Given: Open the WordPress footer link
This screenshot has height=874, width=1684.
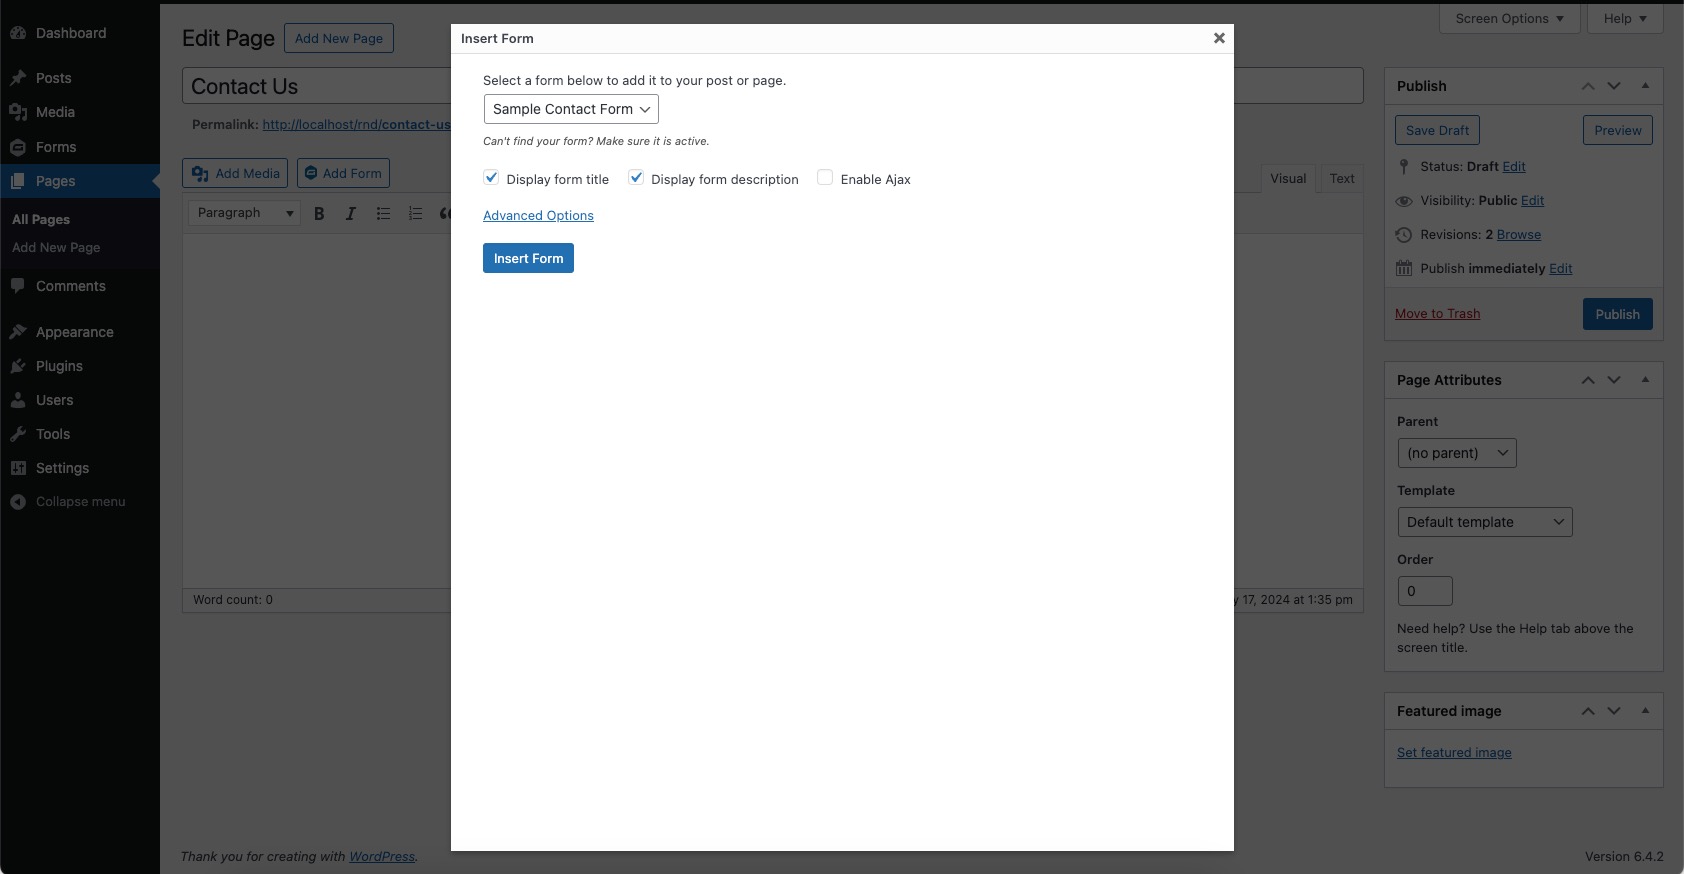Looking at the screenshot, I should pyautogui.click(x=382, y=856).
